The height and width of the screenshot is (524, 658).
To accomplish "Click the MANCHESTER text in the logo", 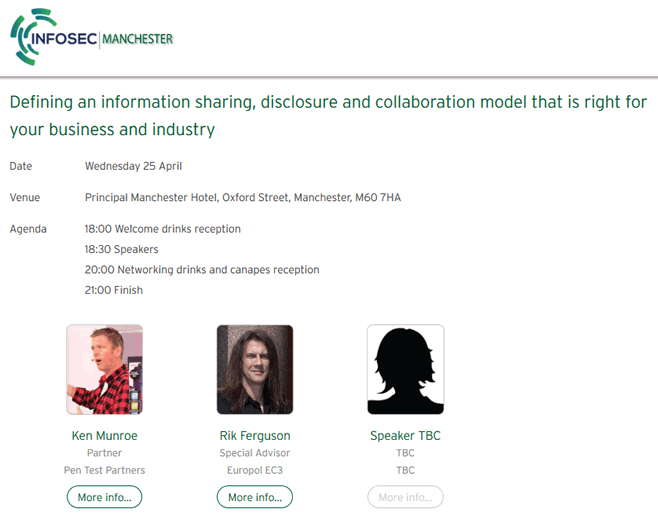I will click(137, 39).
